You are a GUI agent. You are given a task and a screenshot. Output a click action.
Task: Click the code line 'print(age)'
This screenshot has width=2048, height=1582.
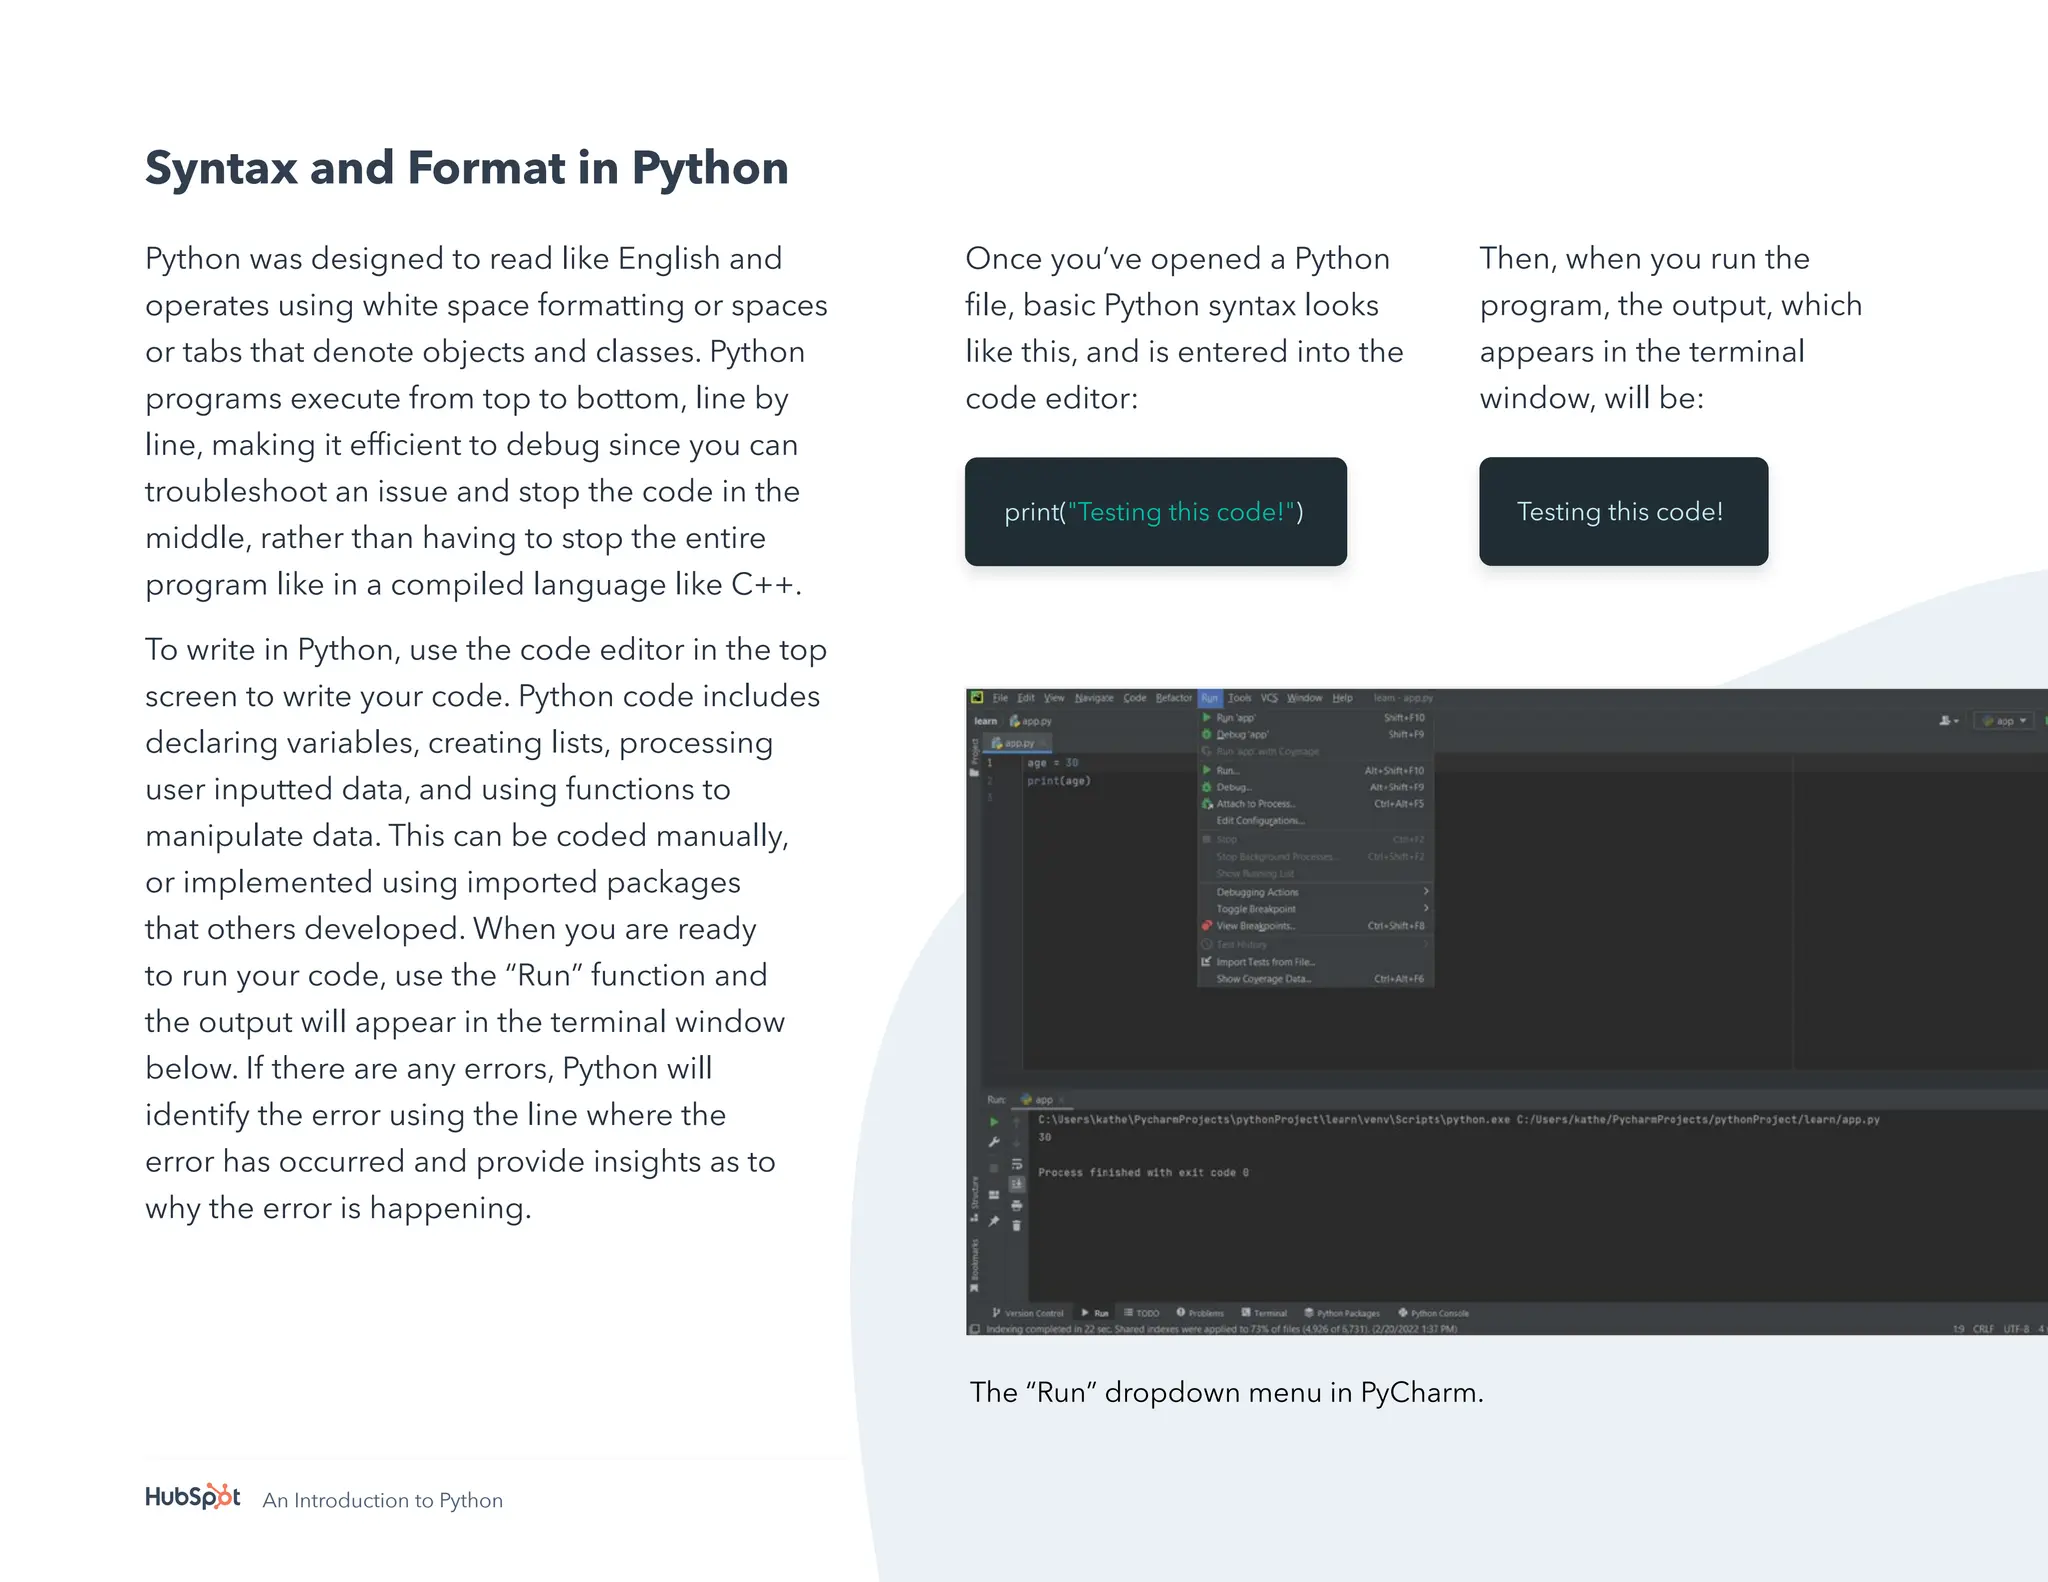[x=1059, y=781]
